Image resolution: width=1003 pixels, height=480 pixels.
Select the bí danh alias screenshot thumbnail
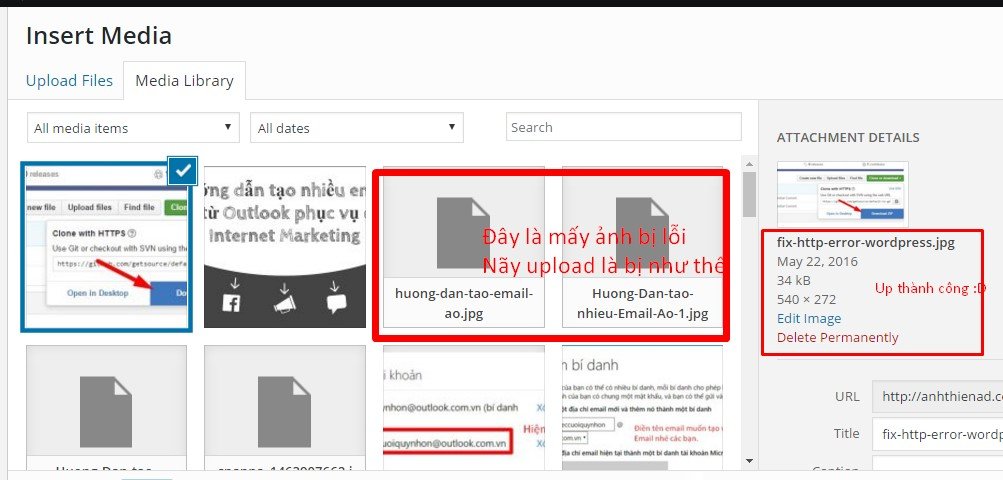(642, 410)
